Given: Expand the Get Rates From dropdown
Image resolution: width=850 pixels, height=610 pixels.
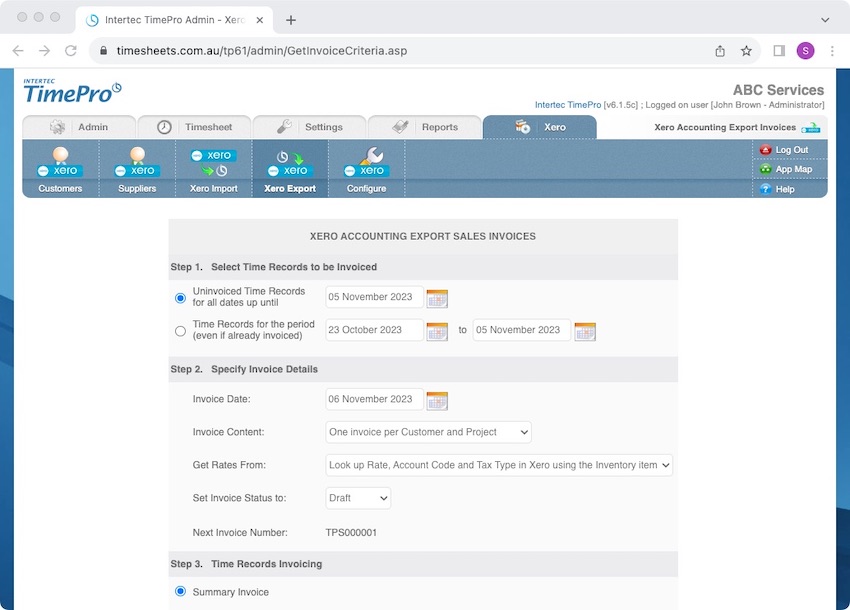Looking at the screenshot, I should [x=499, y=465].
